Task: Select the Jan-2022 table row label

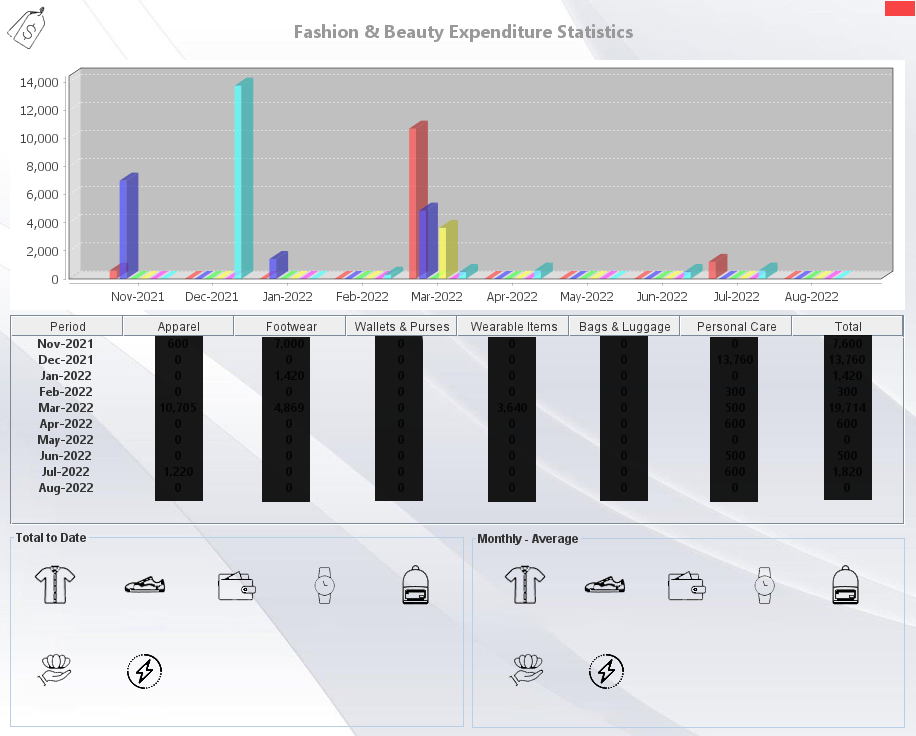Action: tap(65, 376)
